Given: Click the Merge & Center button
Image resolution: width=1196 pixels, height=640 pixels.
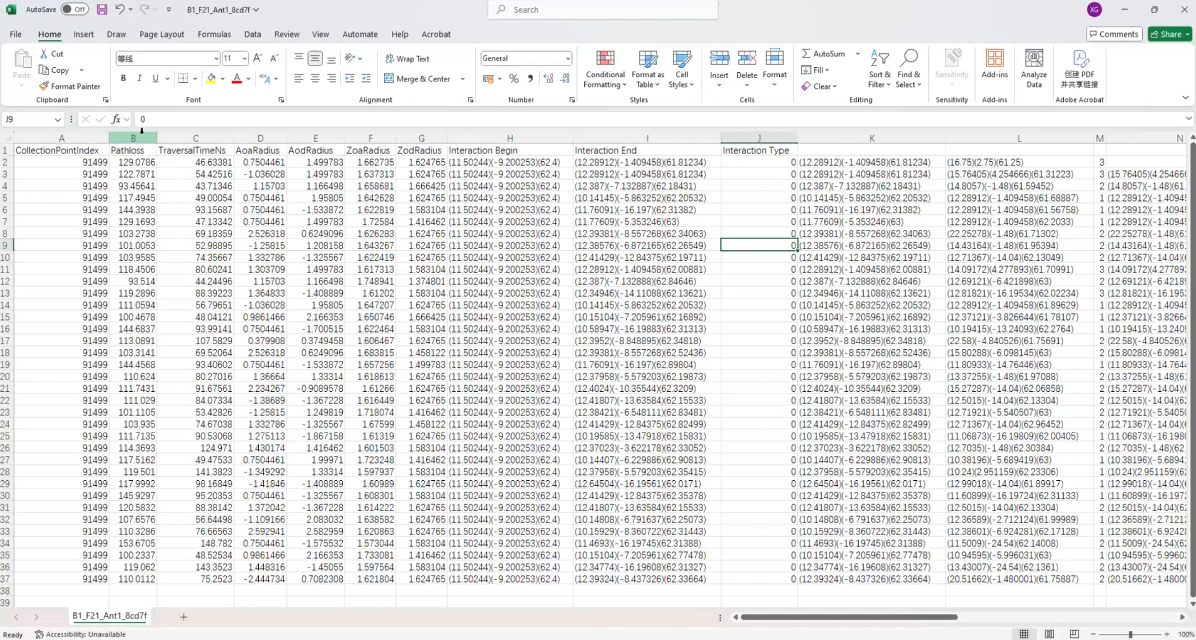Looking at the screenshot, I should click(424, 79).
